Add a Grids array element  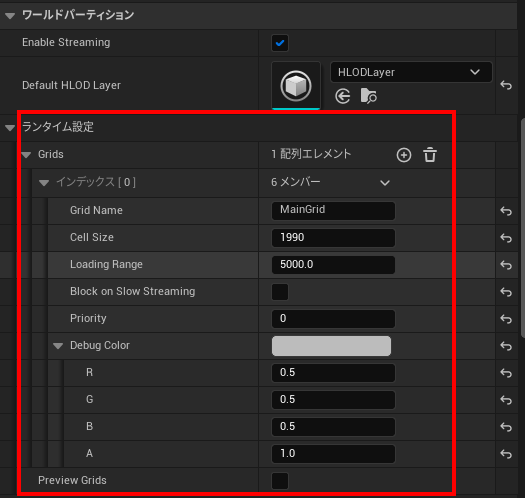pos(404,155)
